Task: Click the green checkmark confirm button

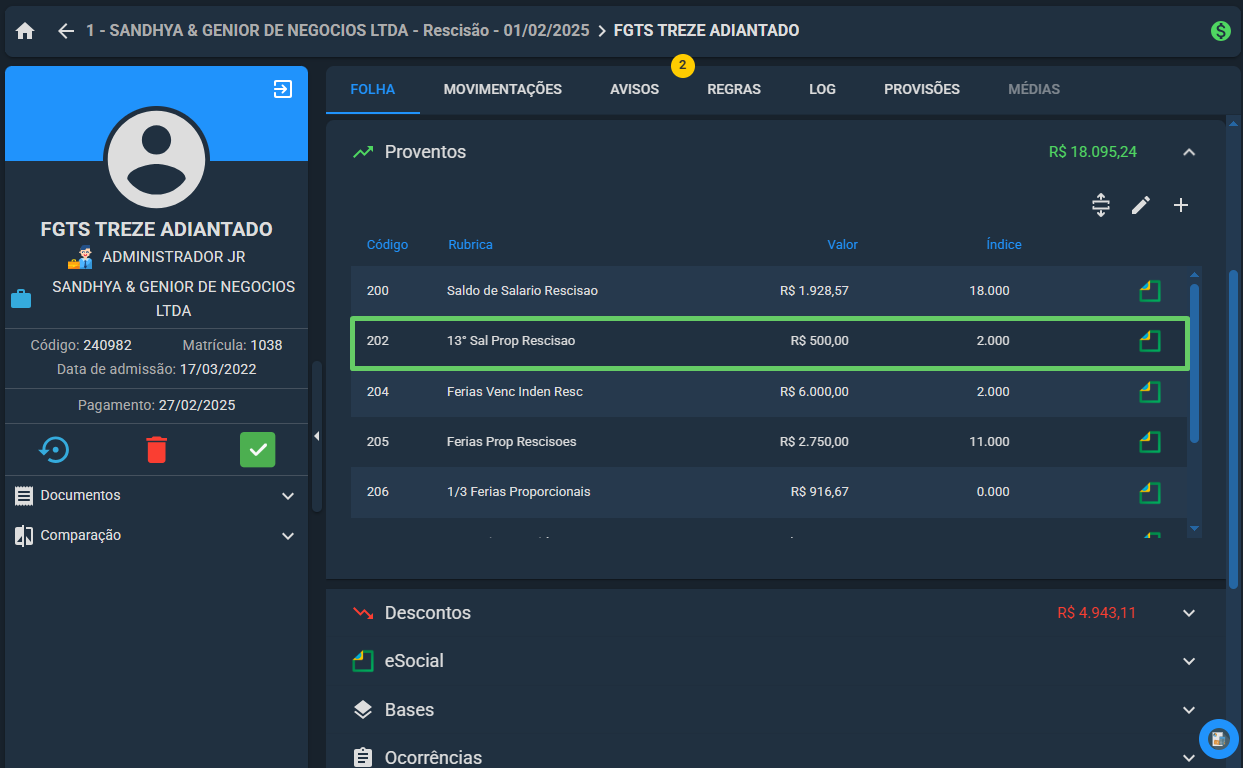Action: pos(258,450)
